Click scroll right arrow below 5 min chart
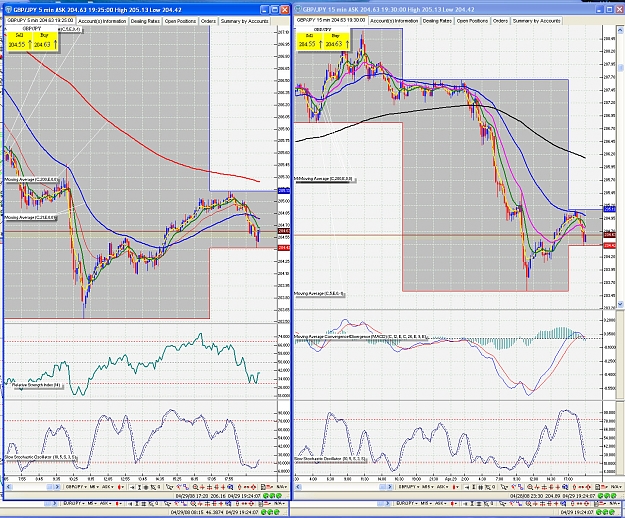This screenshot has width=625, height=518. (58, 487)
